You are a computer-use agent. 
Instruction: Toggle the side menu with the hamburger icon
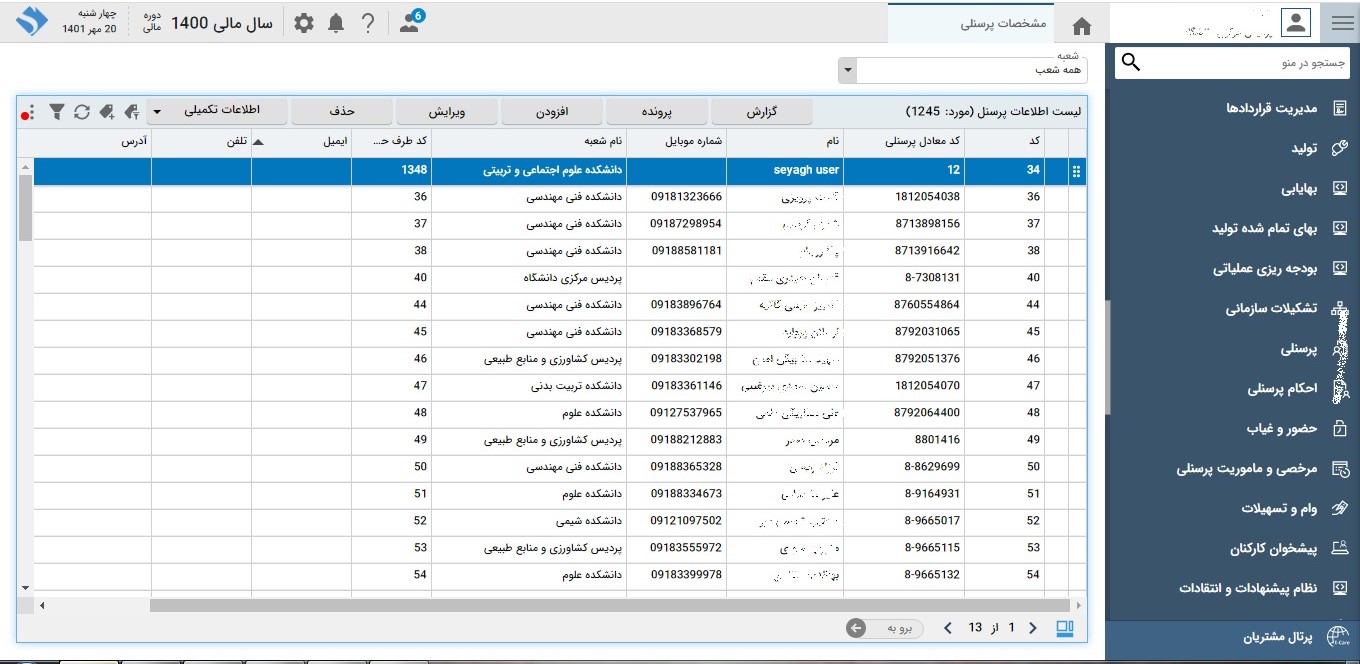[1341, 22]
